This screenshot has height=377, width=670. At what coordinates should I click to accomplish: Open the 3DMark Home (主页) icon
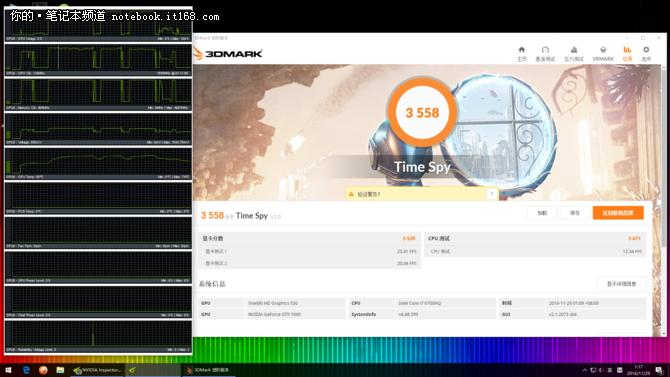521,53
